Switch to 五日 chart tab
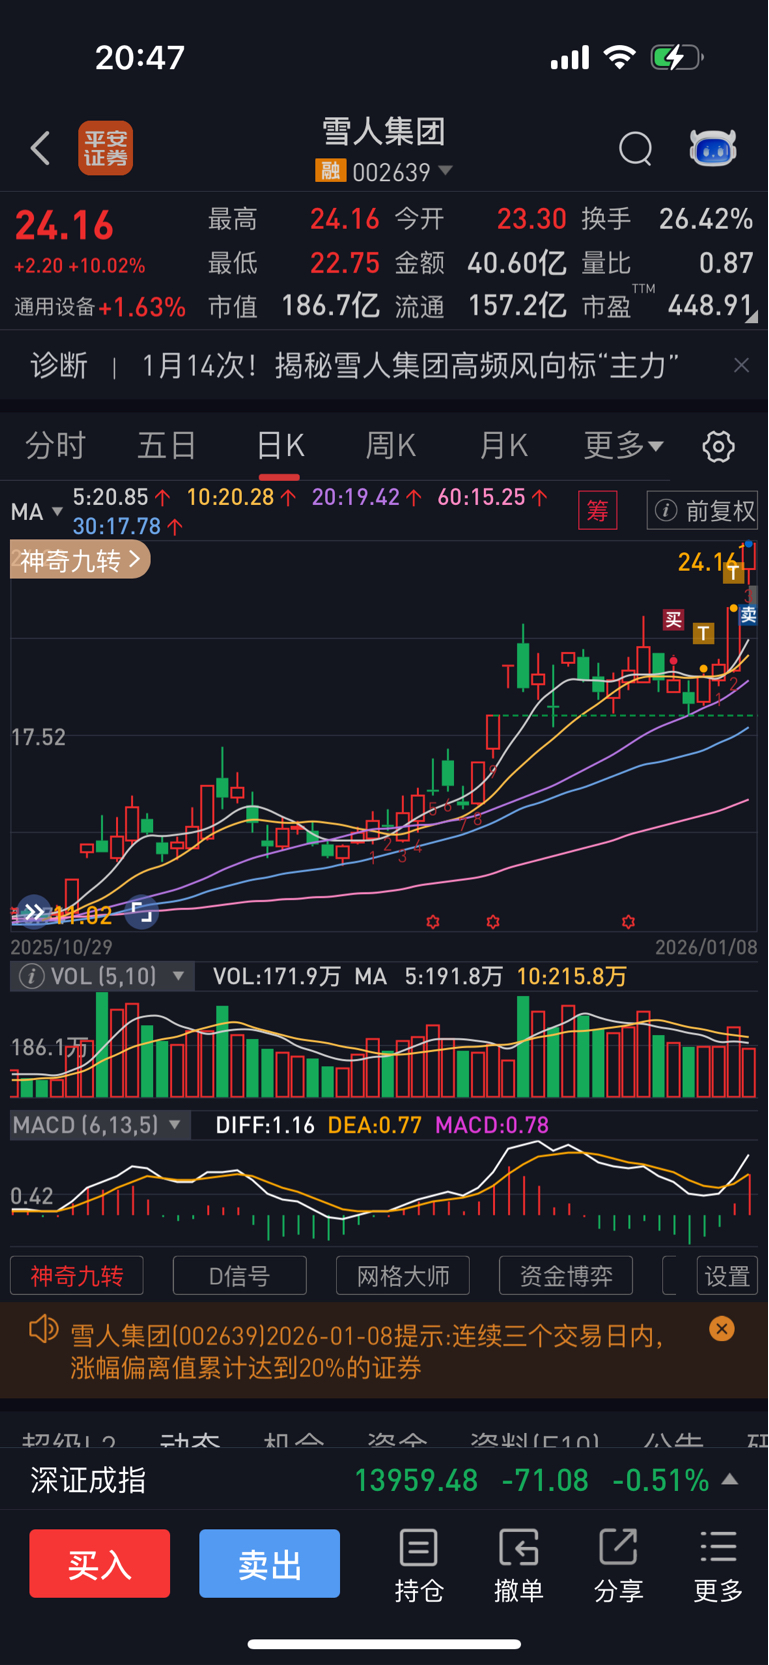Image resolution: width=769 pixels, height=1665 pixels. [167, 445]
